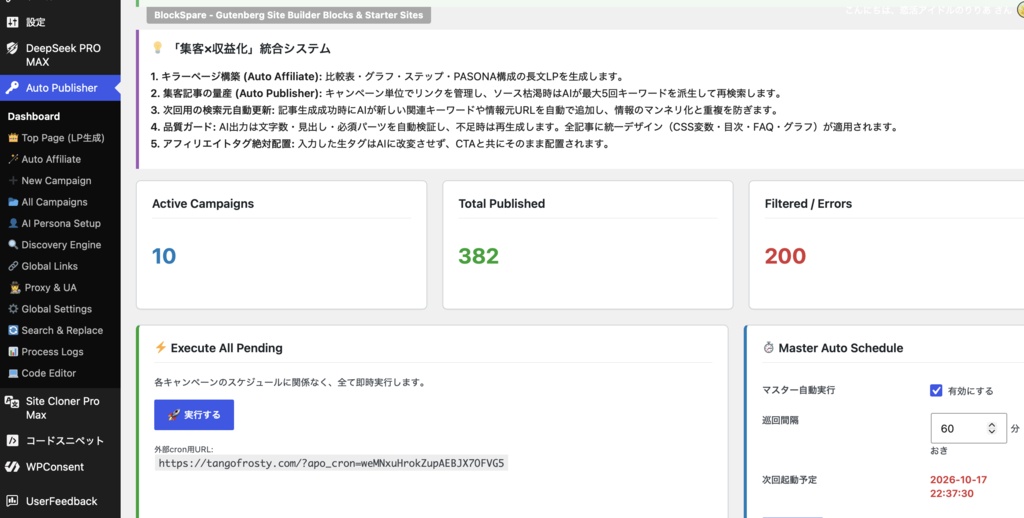Click the BlockSpare plugin notice label
The image size is (1024, 518).
click(289, 14)
